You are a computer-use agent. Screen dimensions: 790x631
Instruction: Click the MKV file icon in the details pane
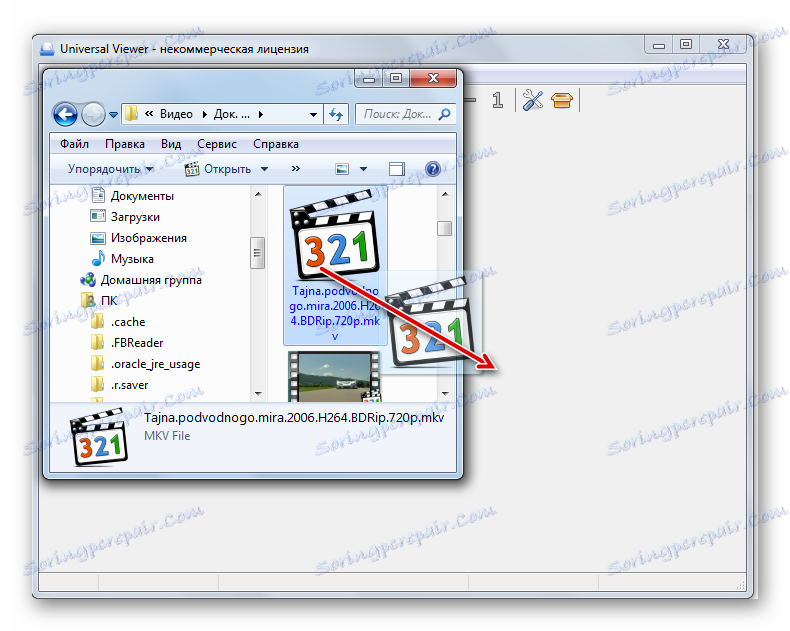click(x=98, y=437)
